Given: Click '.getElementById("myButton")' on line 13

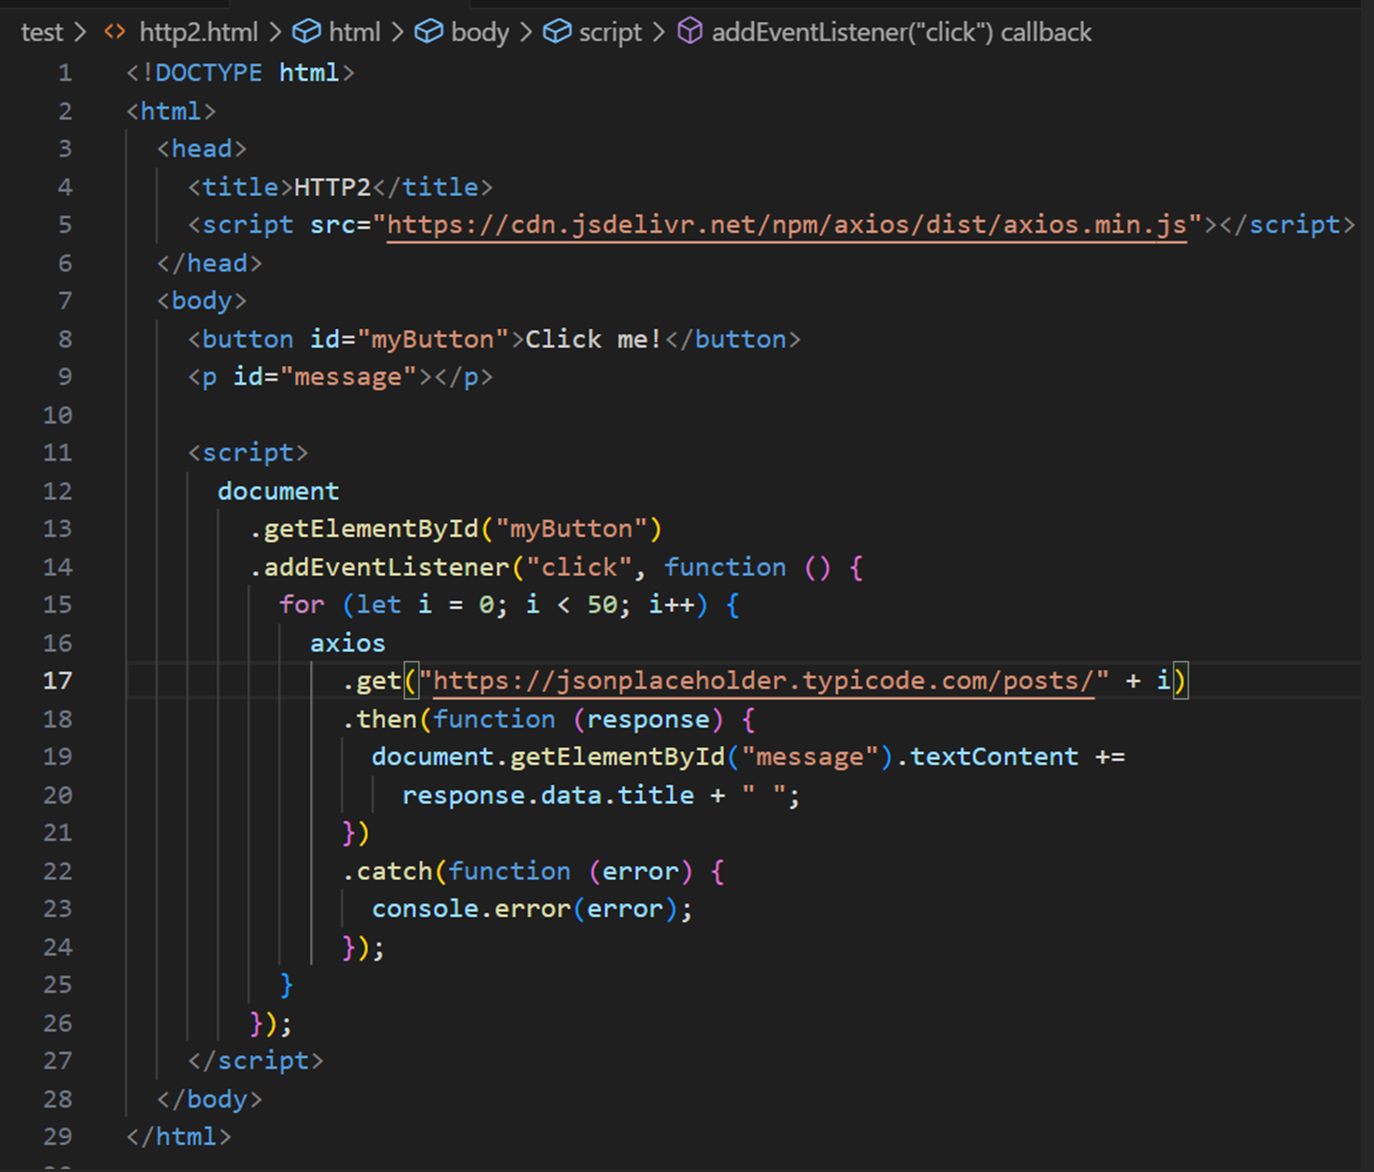Looking at the screenshot, I should click(x=456, y=529).
